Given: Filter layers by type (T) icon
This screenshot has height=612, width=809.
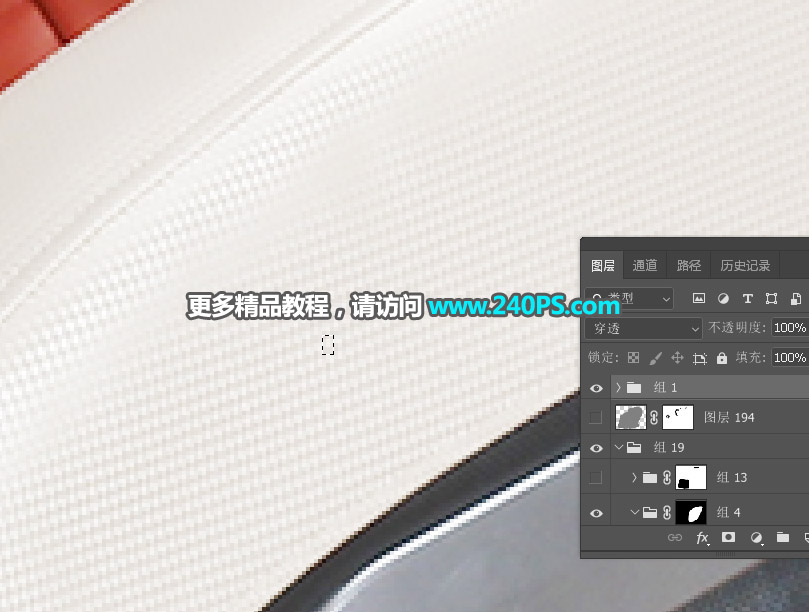Looking at the screenshot, I should point(747,298).
